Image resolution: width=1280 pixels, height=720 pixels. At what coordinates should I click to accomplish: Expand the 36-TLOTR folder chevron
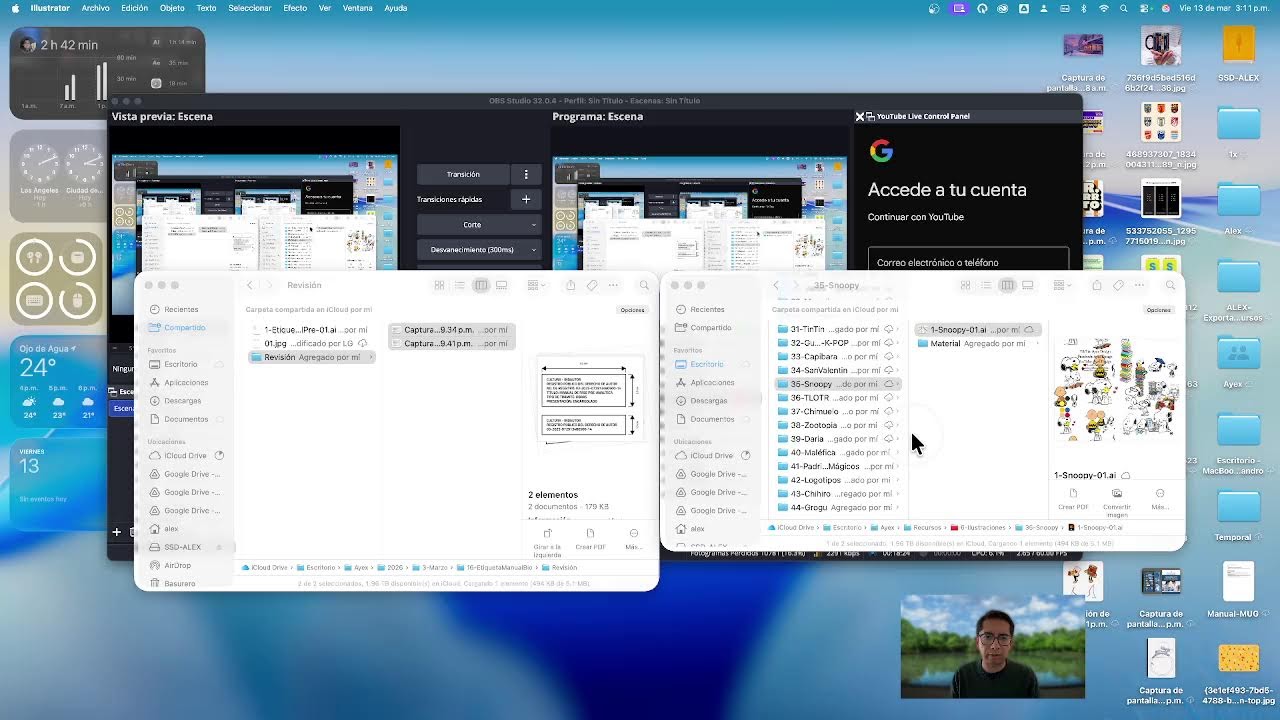click(899, 398)
